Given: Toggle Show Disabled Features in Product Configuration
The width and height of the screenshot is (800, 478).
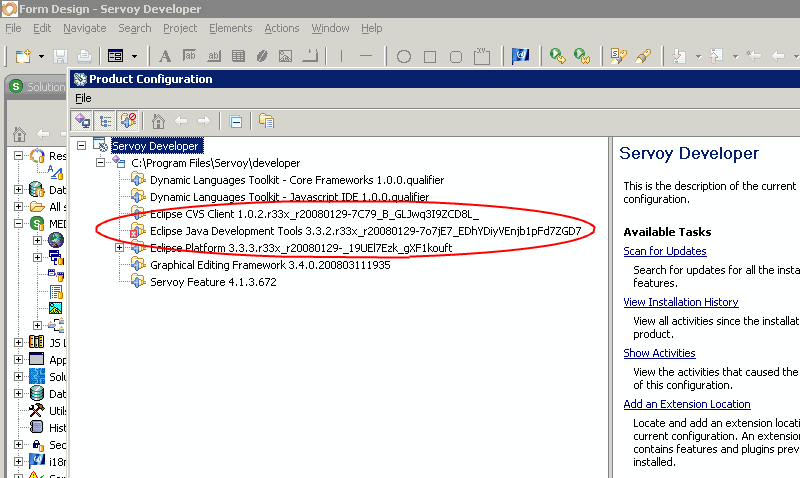Looking at the screenshot, I should click(x=128, y=121).
